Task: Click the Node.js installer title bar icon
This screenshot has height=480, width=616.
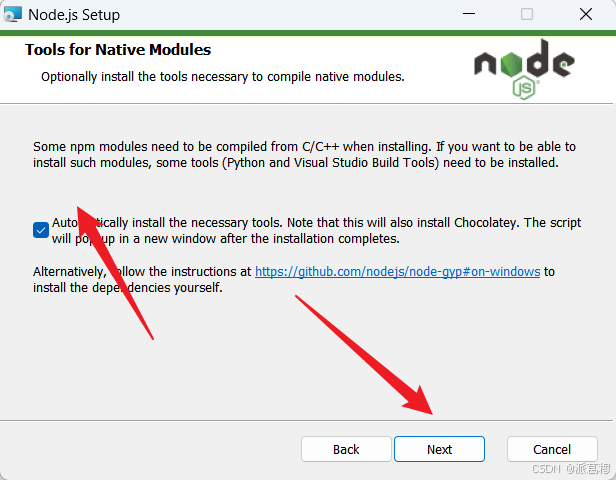Action: (x=12, y=15)
